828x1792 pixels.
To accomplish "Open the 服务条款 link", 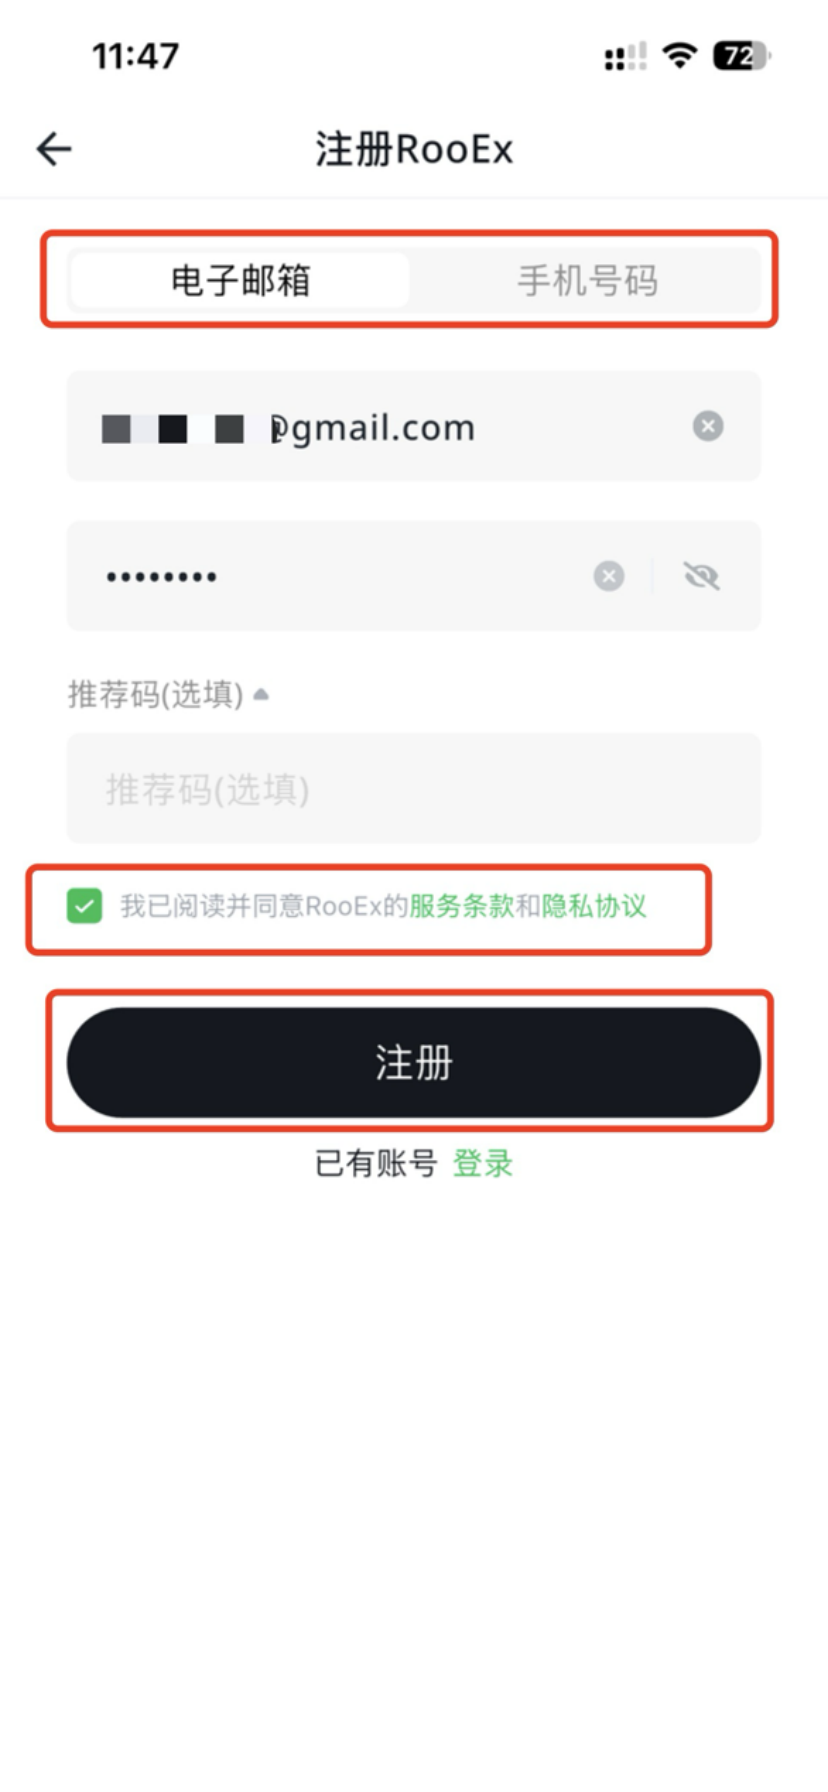I will click(461, 906).
